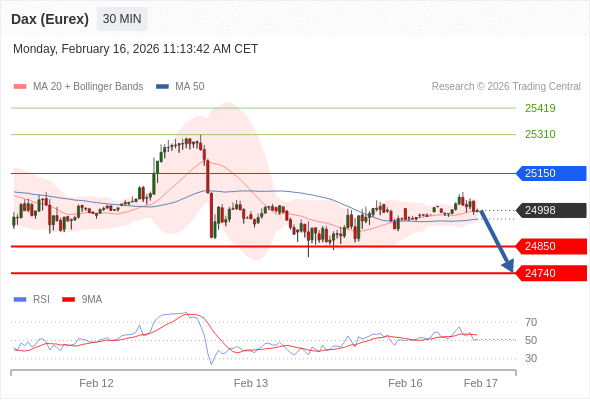
Task: Click the black 24998 current price tag
Action: tap(551, 210)
